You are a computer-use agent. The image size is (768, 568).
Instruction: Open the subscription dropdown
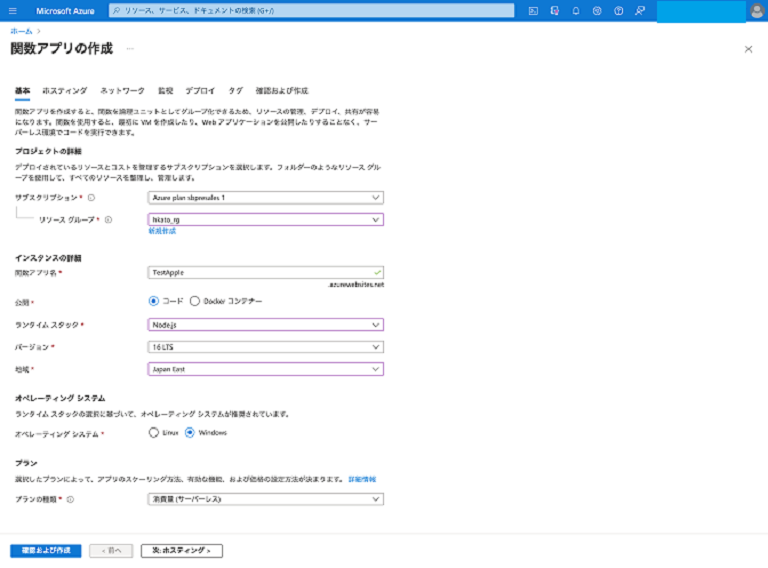point(265,198)
